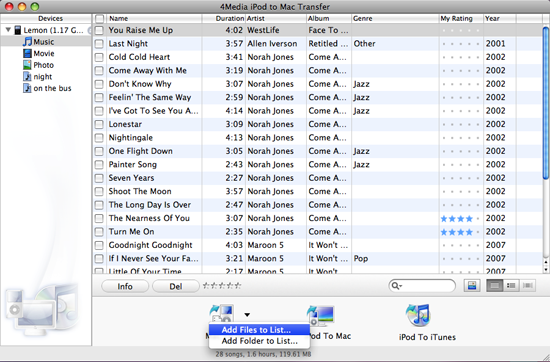Sort by the Genre column header
550x362 pixels.
(x=395, y=18)
